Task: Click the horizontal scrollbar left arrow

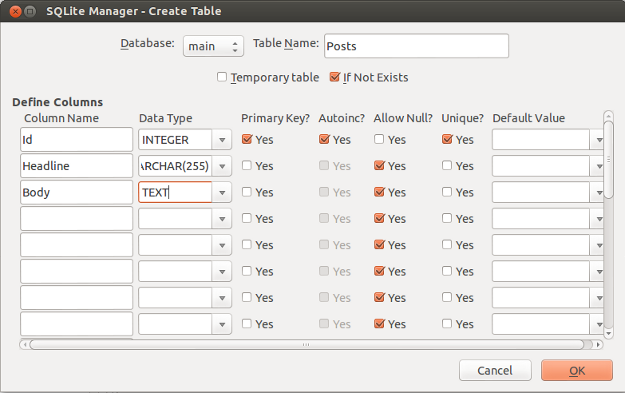Action: tap(25, 344)
